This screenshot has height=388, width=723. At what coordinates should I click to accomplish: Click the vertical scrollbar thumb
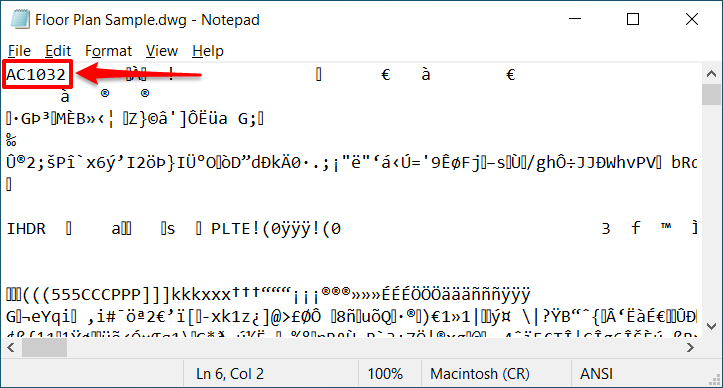(711, 95)
